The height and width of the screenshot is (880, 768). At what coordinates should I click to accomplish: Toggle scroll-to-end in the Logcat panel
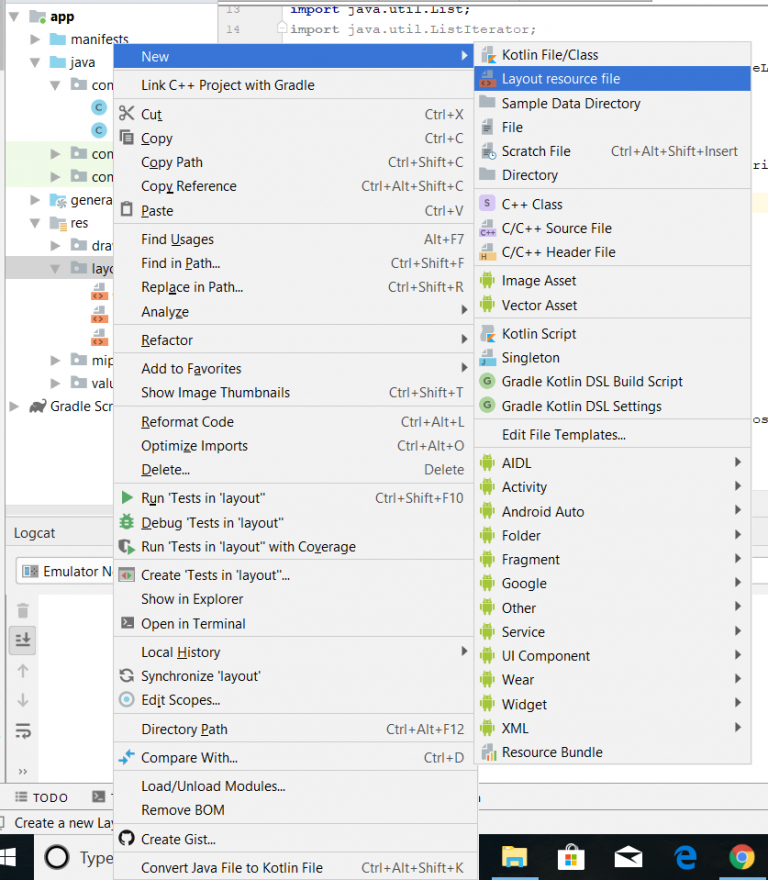[x=23, y=639]
